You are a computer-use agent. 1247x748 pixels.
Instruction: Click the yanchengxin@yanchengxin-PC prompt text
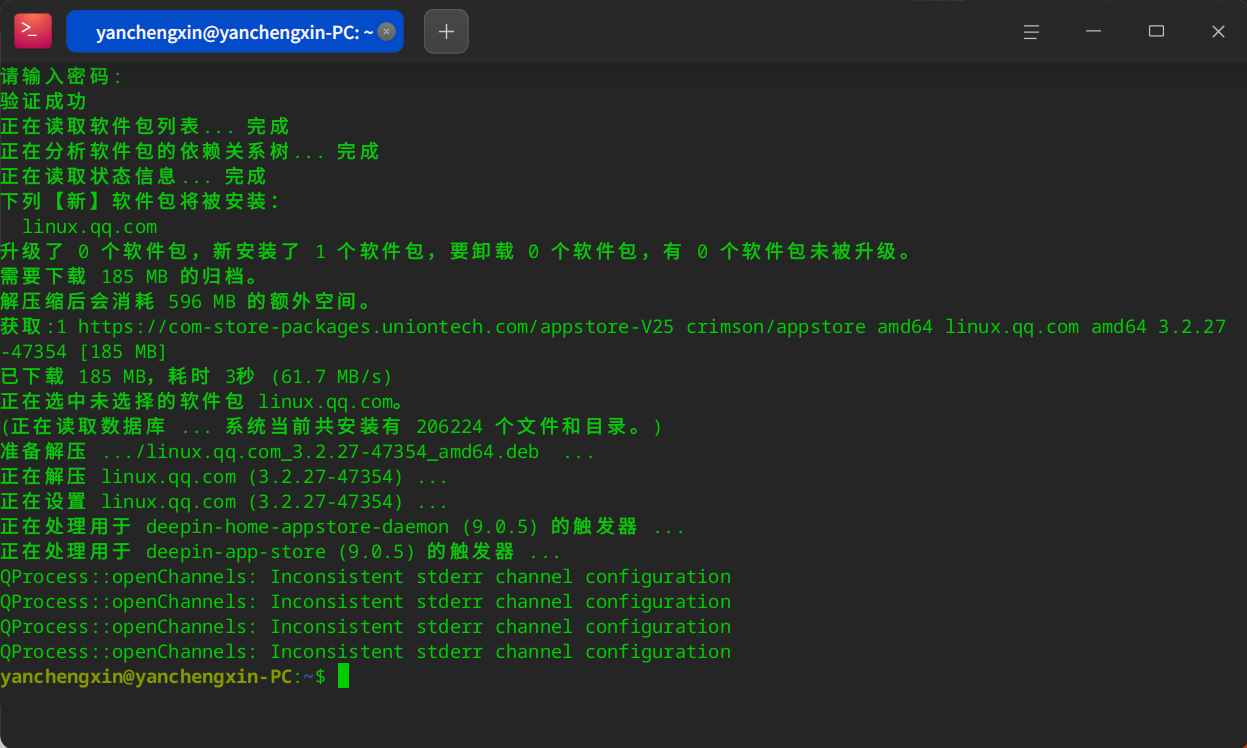146,677
